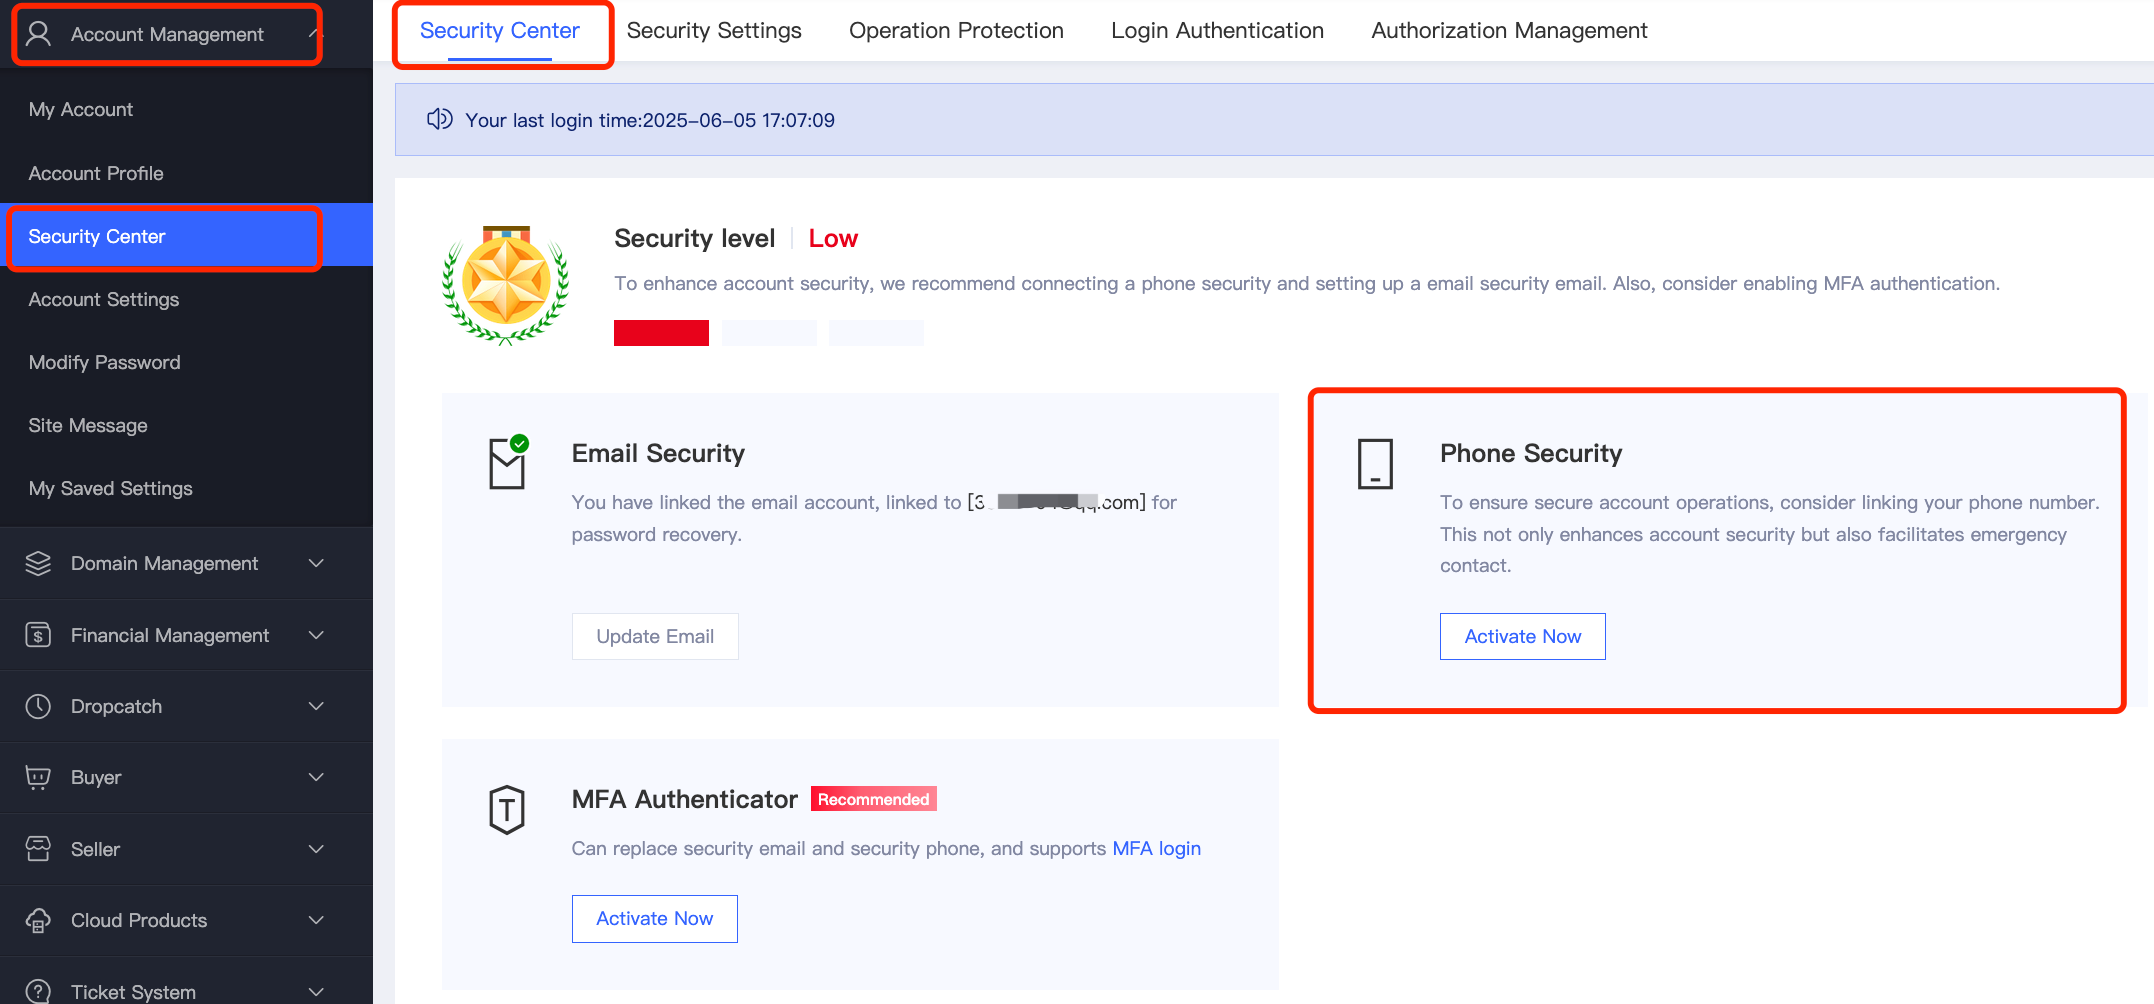The height and width of the screenshot is (1004, 2154).
Task: Expand the Dropcatch section chevron
Action: point(316,706)
